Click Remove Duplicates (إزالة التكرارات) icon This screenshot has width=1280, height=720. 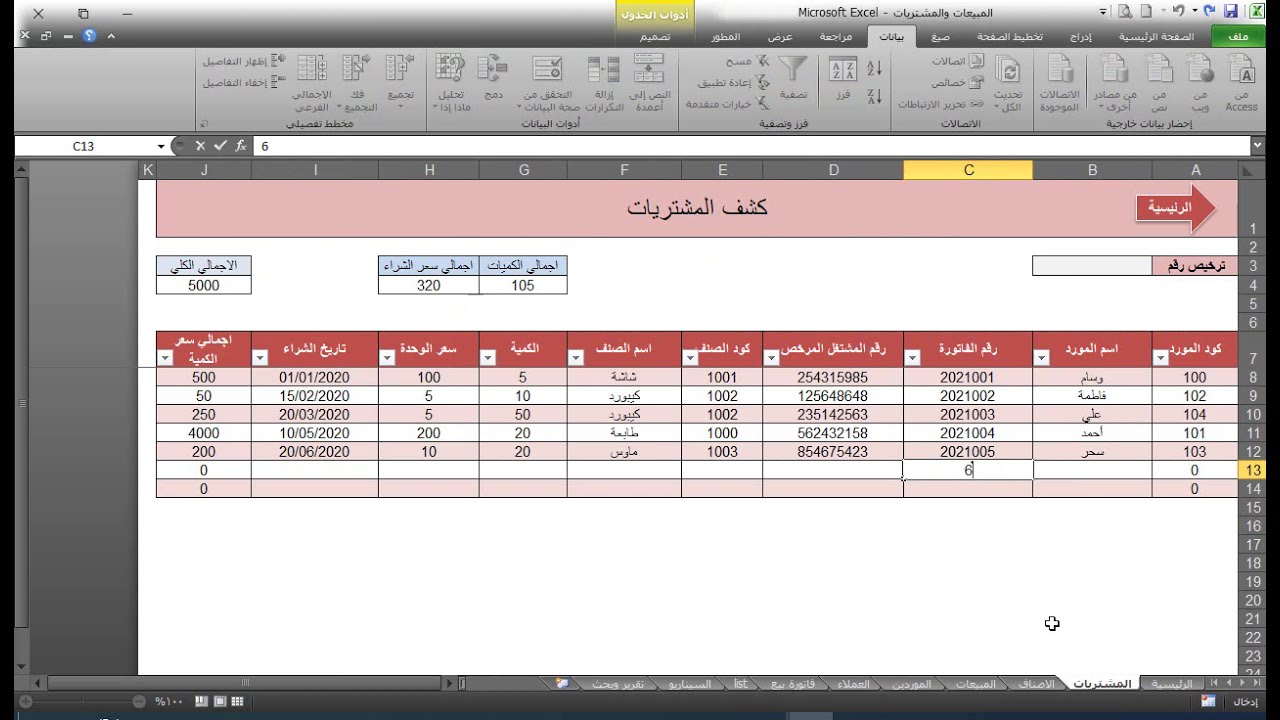click(603, 83)
